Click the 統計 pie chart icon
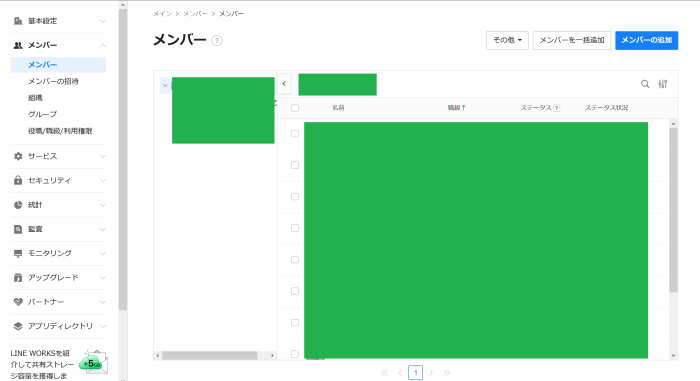The height and width of the screenshot is (381, 700). [18, 205]
